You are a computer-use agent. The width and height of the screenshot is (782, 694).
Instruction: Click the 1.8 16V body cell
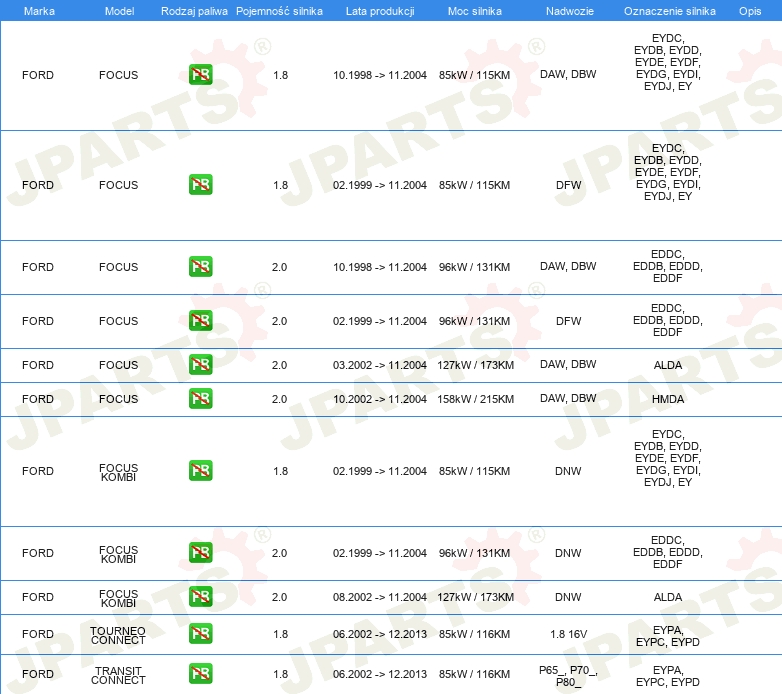click(569, 634)
